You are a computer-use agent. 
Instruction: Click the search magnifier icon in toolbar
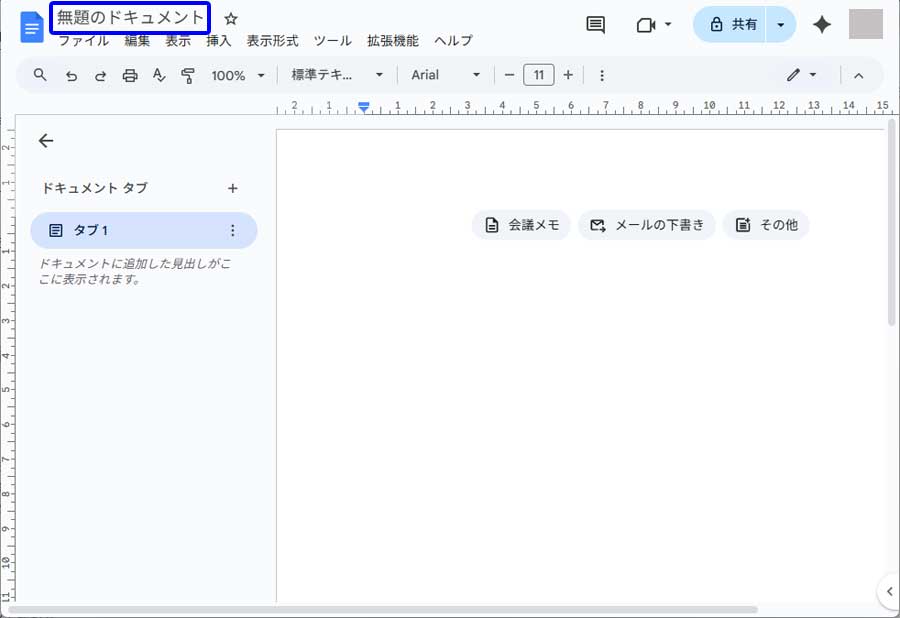pos(40,75)
